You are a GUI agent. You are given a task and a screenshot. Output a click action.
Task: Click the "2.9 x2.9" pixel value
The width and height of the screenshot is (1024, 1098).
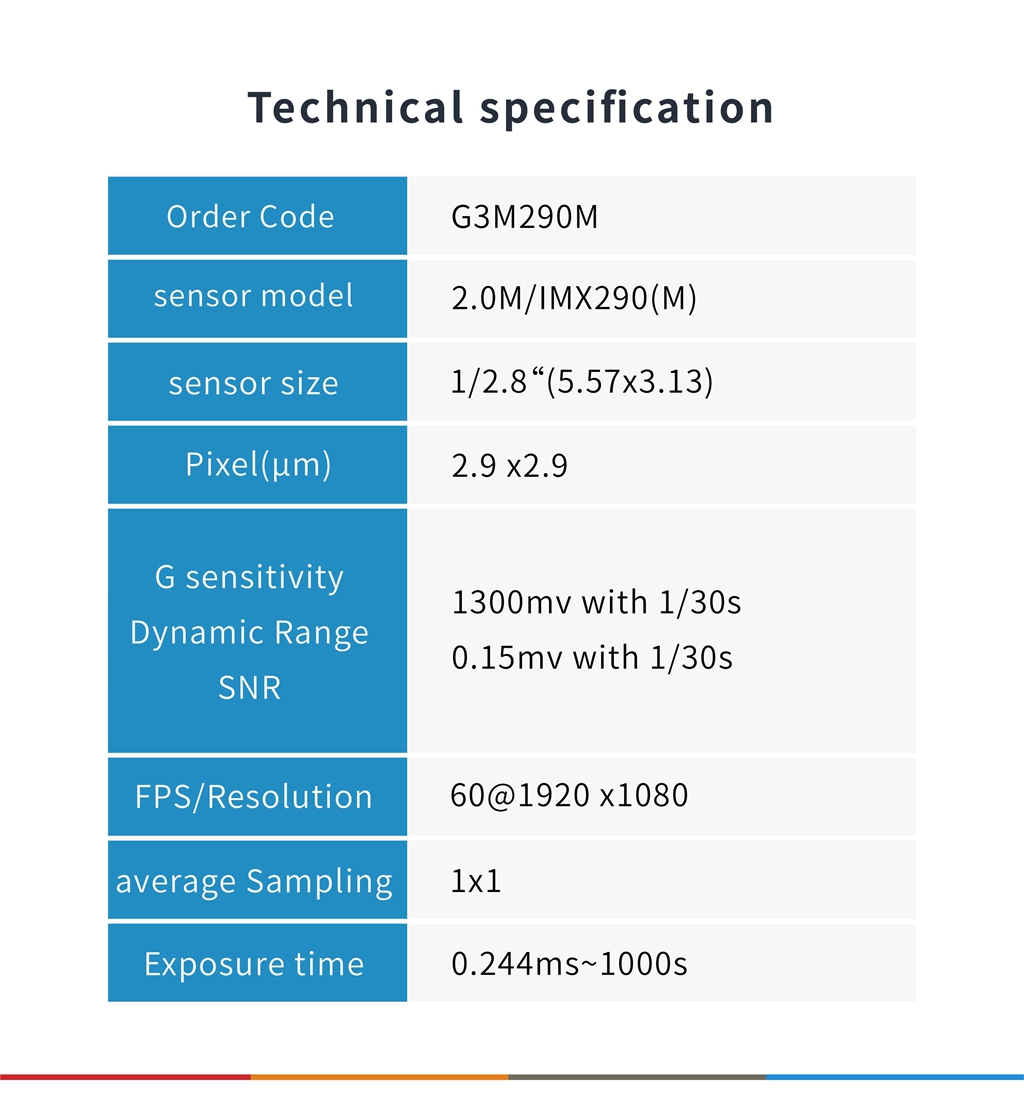pyautogui.click(x=509, y=466)
